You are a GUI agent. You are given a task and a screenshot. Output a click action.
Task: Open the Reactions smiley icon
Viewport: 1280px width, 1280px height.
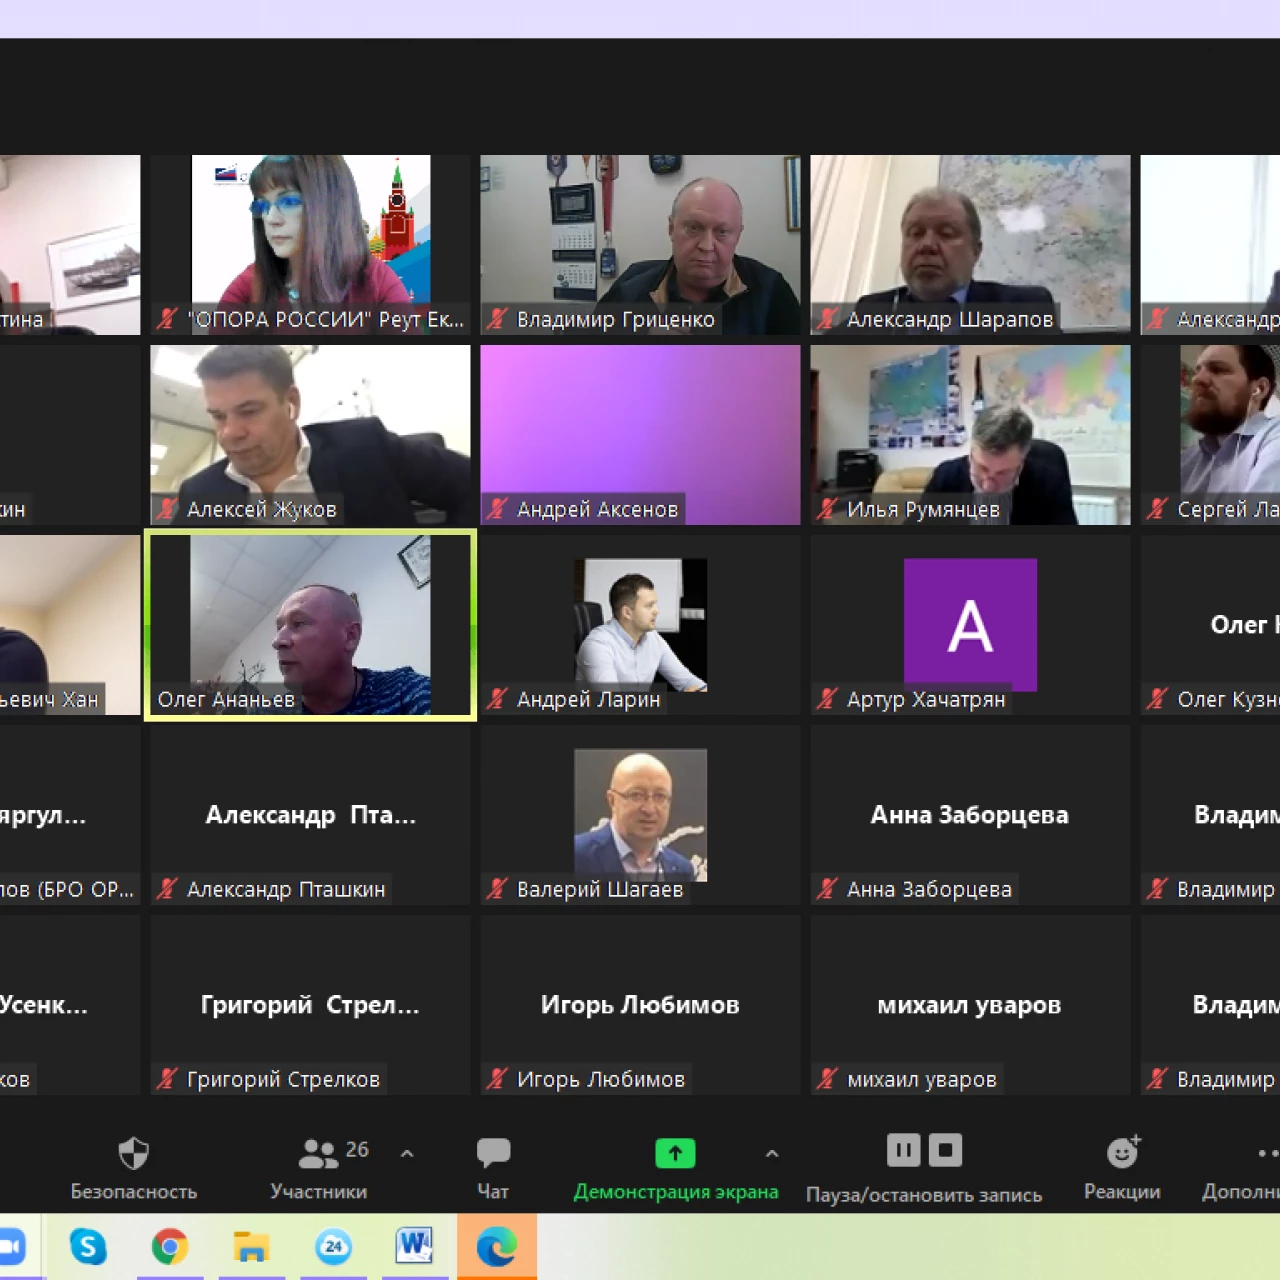[x=1123, y=1152]
